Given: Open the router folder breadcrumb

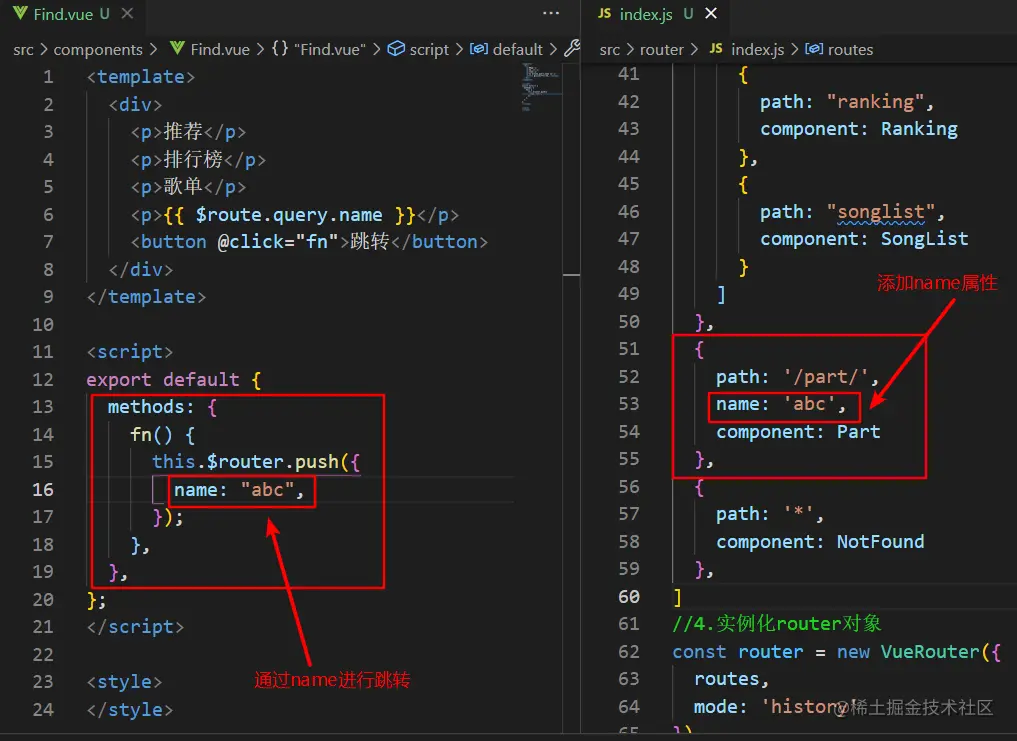Looking at the screenshot, I should click(662, 49).
